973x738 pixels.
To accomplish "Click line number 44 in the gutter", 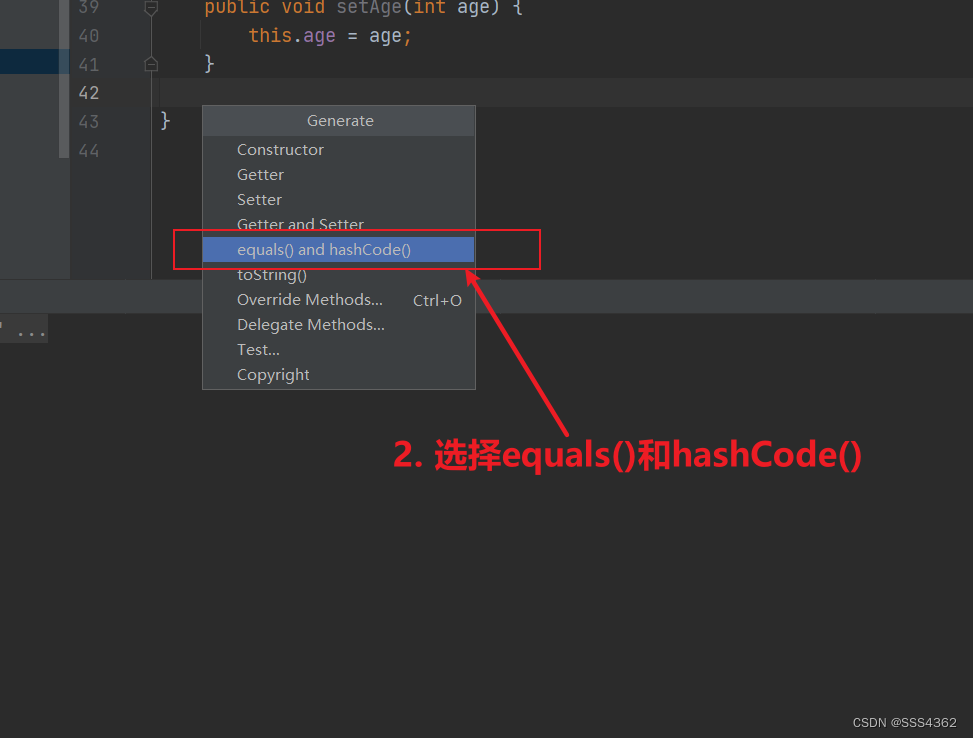I will pos(89,151).
